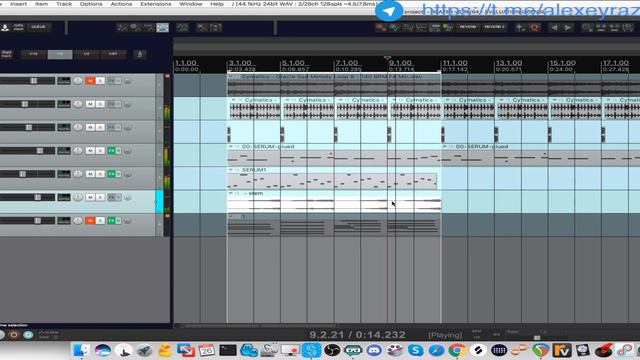
Task: Select the 00-SERUM-glued MIDI item at bar 3
Action: pos(334,155)
